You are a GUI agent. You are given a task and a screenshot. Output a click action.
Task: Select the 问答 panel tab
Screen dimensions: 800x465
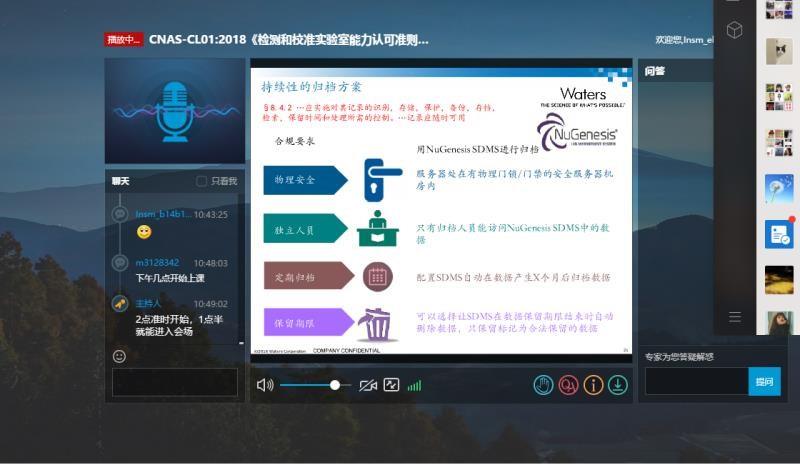point(655,71)
